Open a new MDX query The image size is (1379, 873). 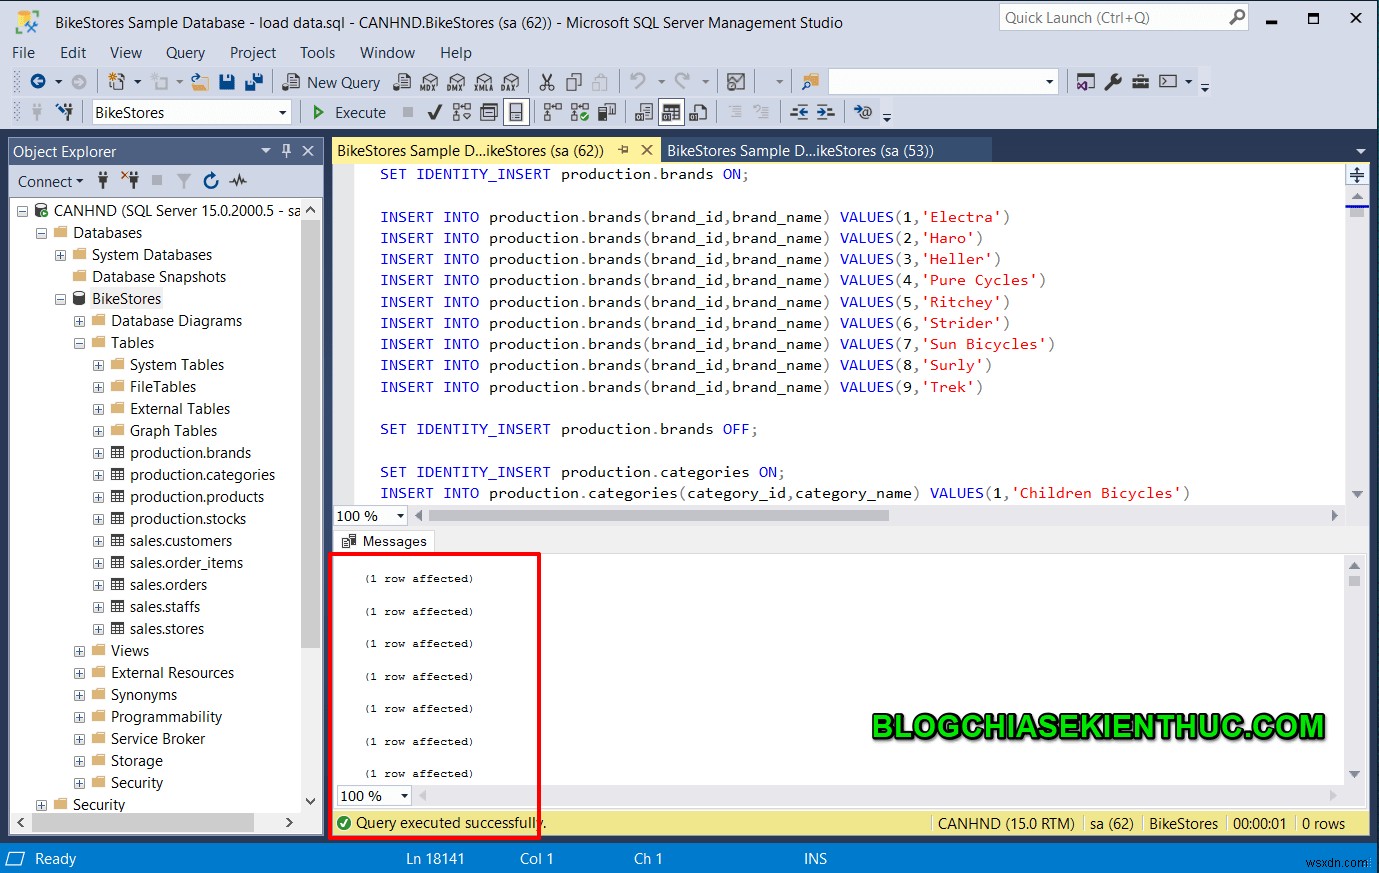coord(428,82)
